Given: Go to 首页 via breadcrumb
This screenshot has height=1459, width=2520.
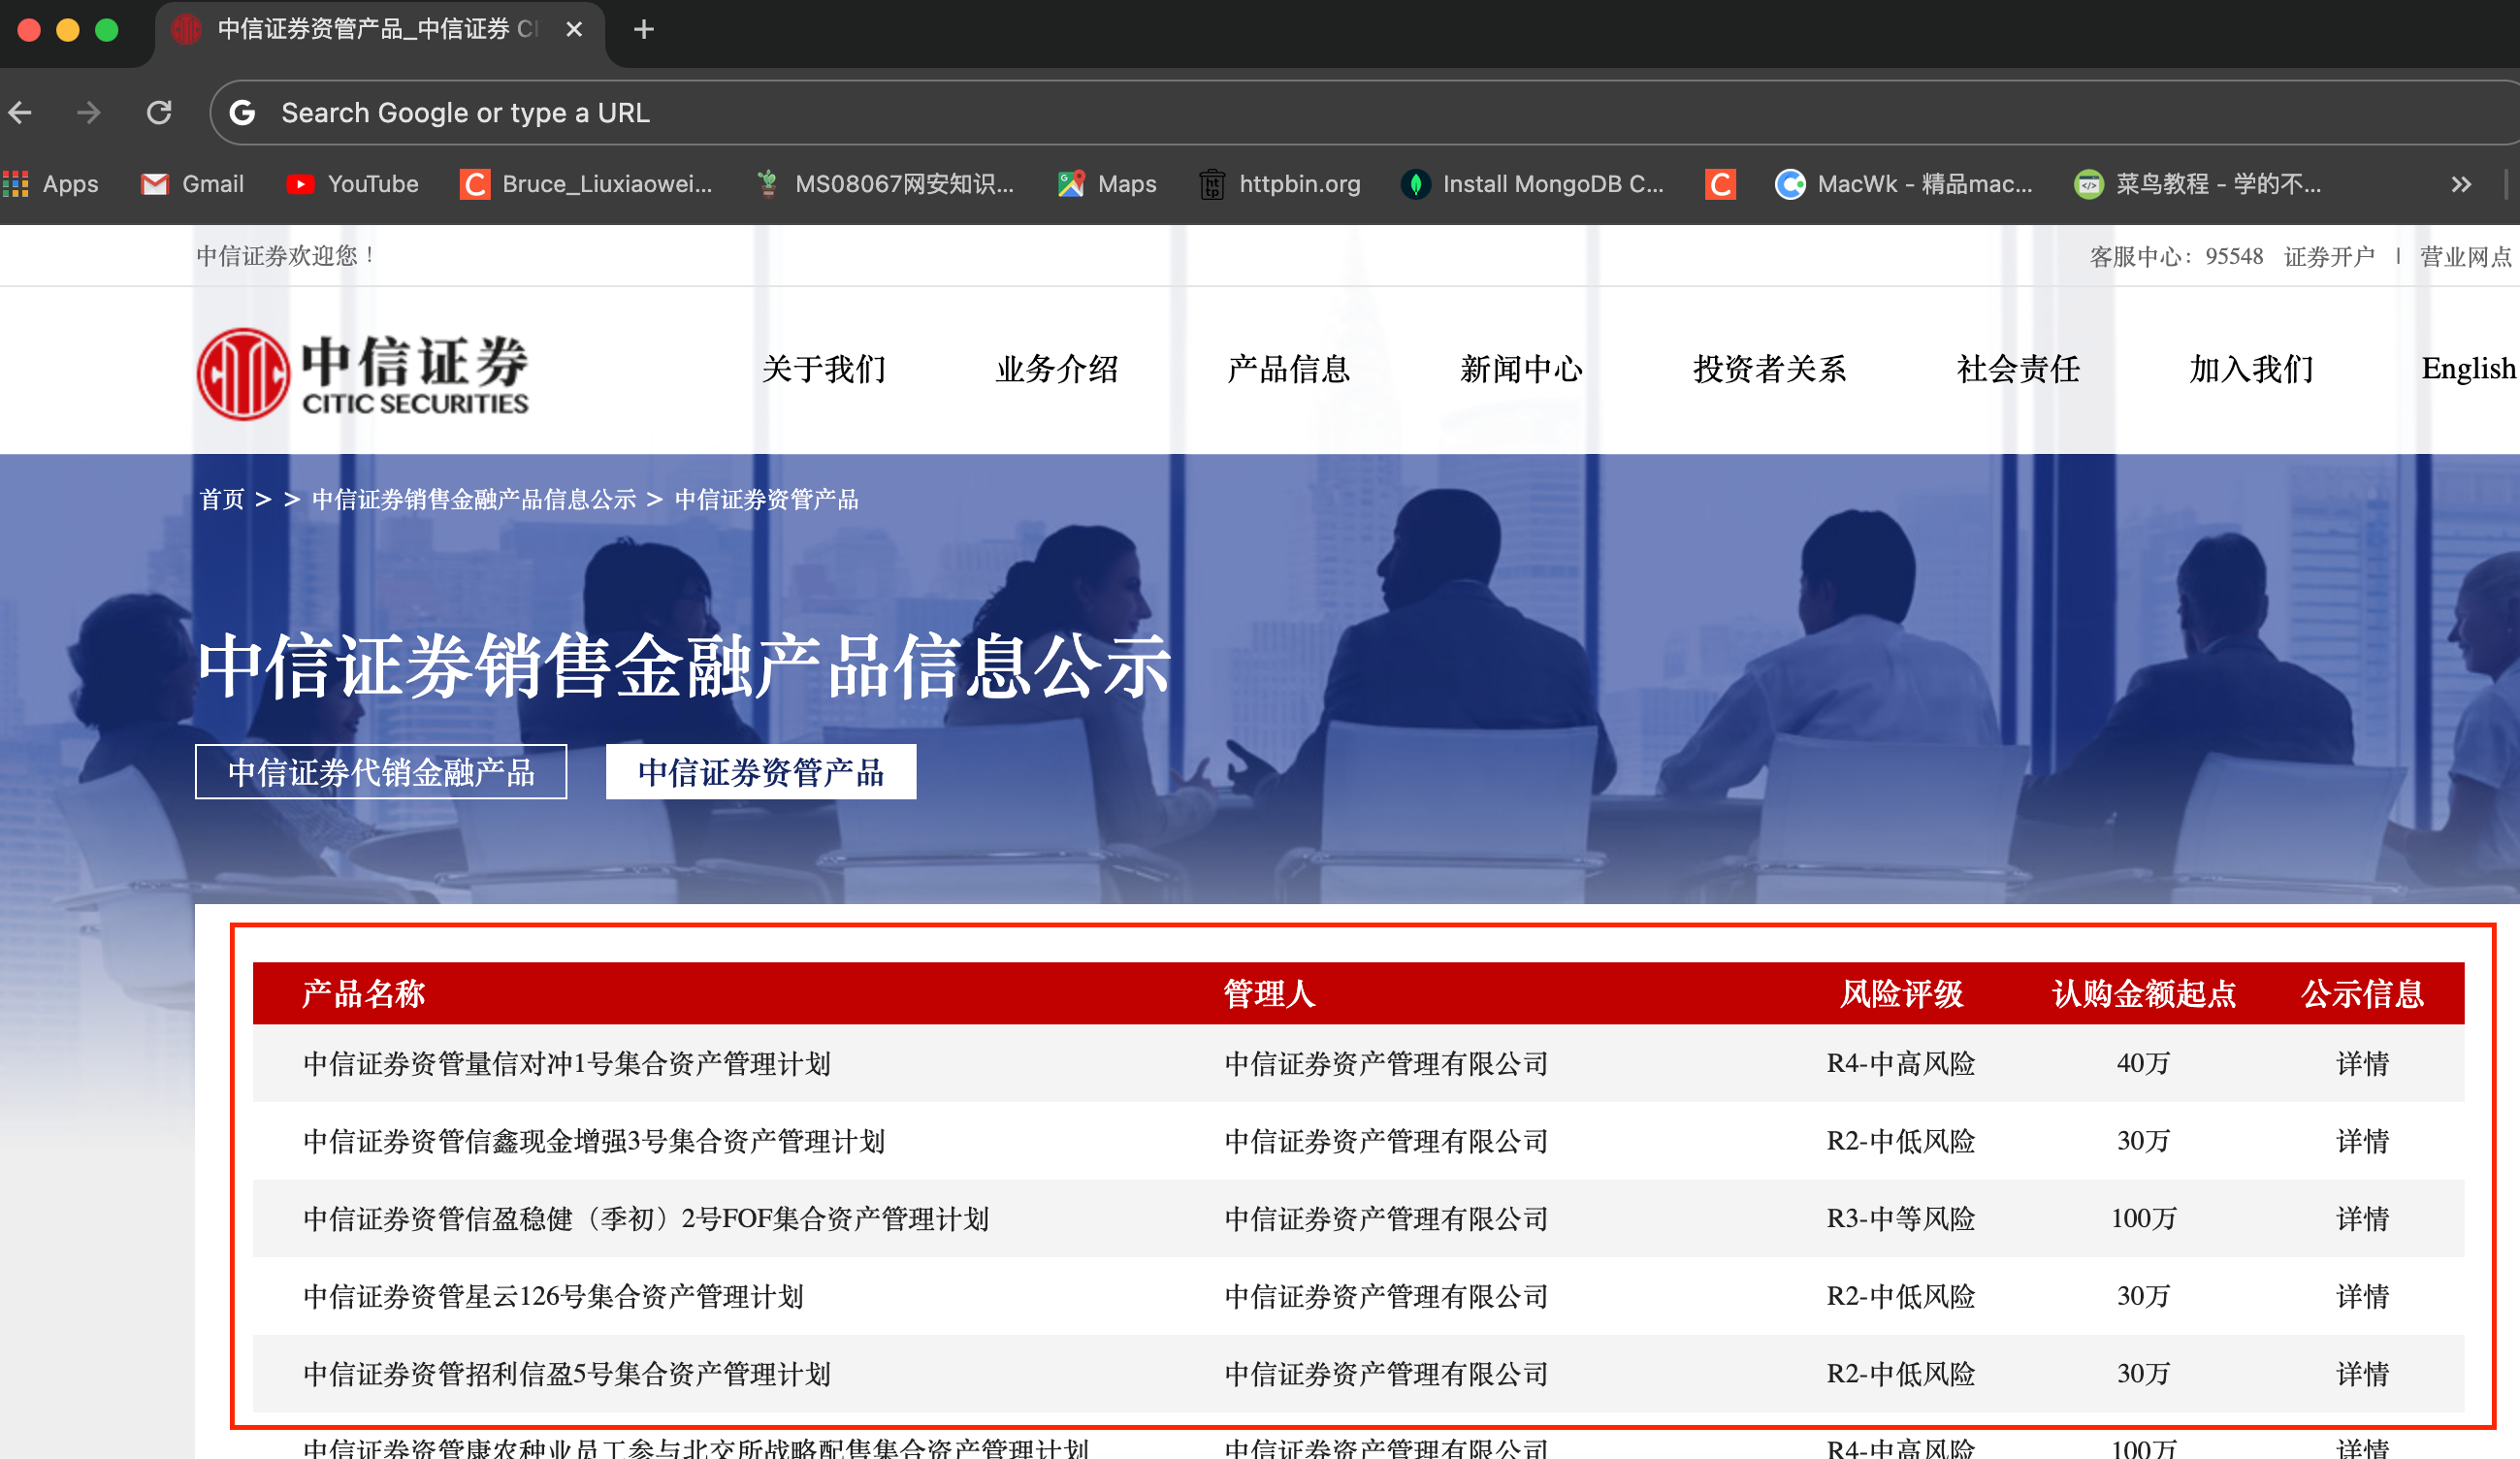Looking at the screenshot, I should point(222,499).
